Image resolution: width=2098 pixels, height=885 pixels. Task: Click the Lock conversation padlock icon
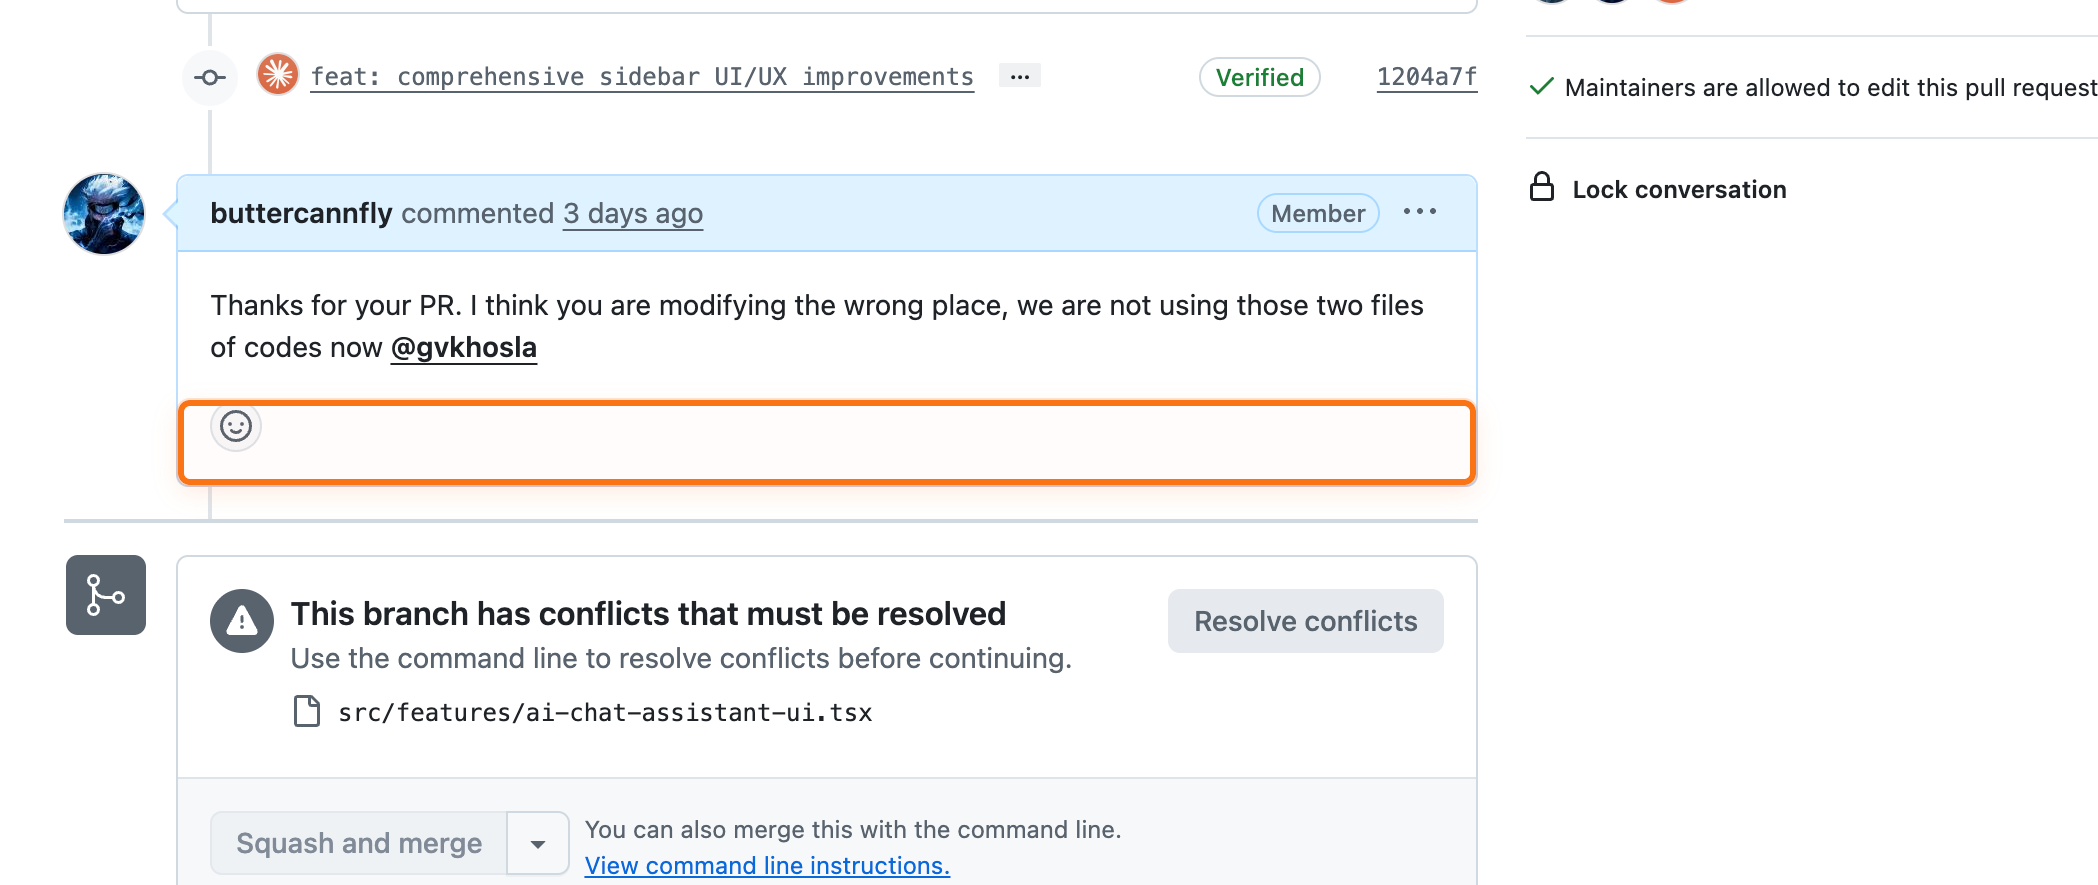1542,188
